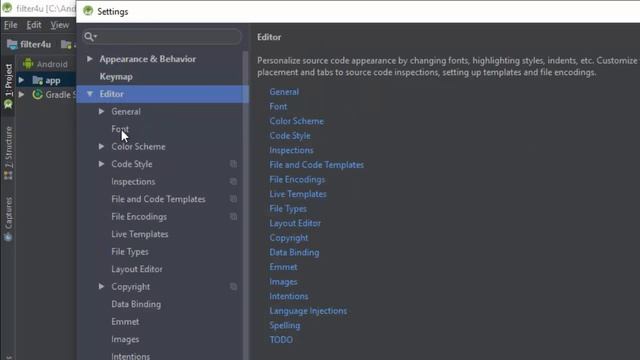Open the File menu
Screen dimensions: 640x360
(x=11, y=25)
